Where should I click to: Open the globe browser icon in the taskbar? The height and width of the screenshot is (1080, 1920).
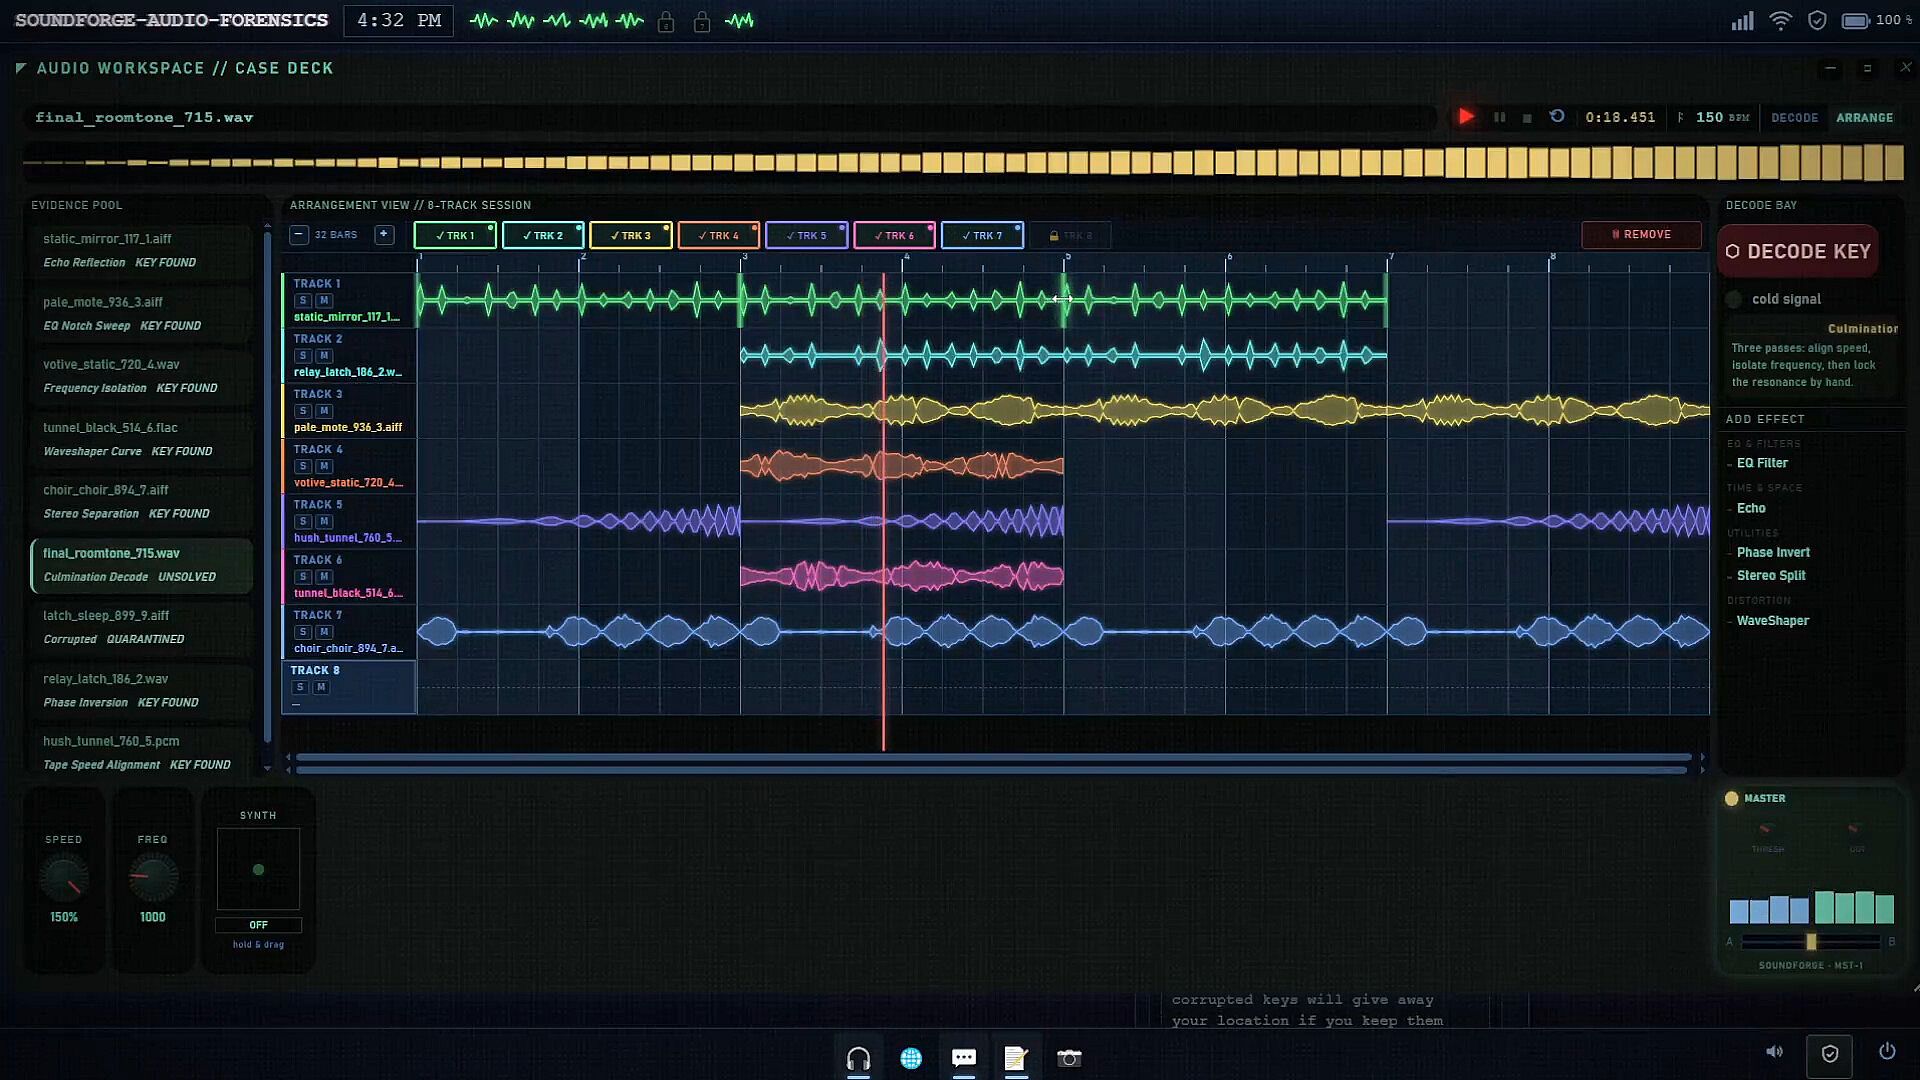click(x=911, y=1058)
